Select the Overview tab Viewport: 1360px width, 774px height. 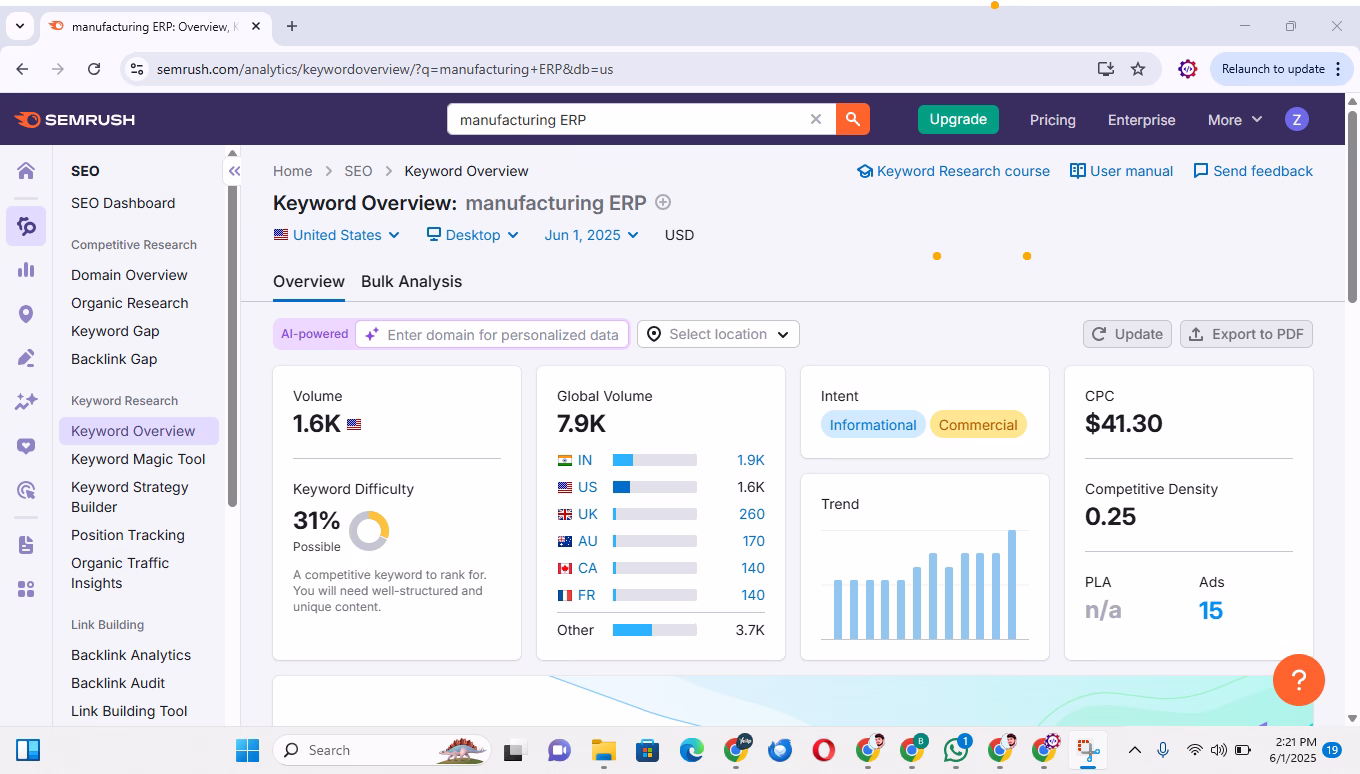click(x=309, y=282)
